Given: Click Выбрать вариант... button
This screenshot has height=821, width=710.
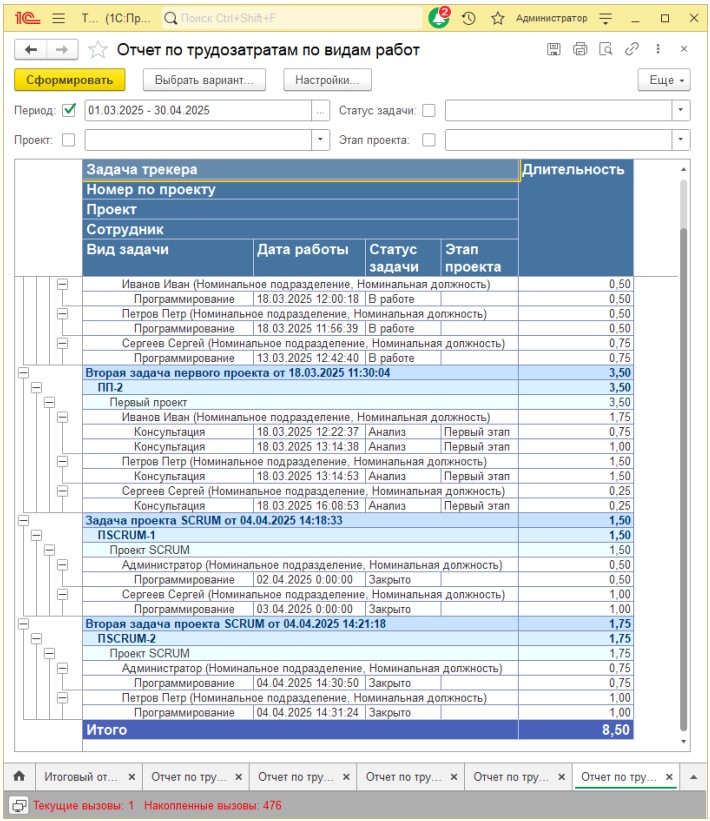Looking at the screenshot, I should pyautogui.click(x=204, y=80).
